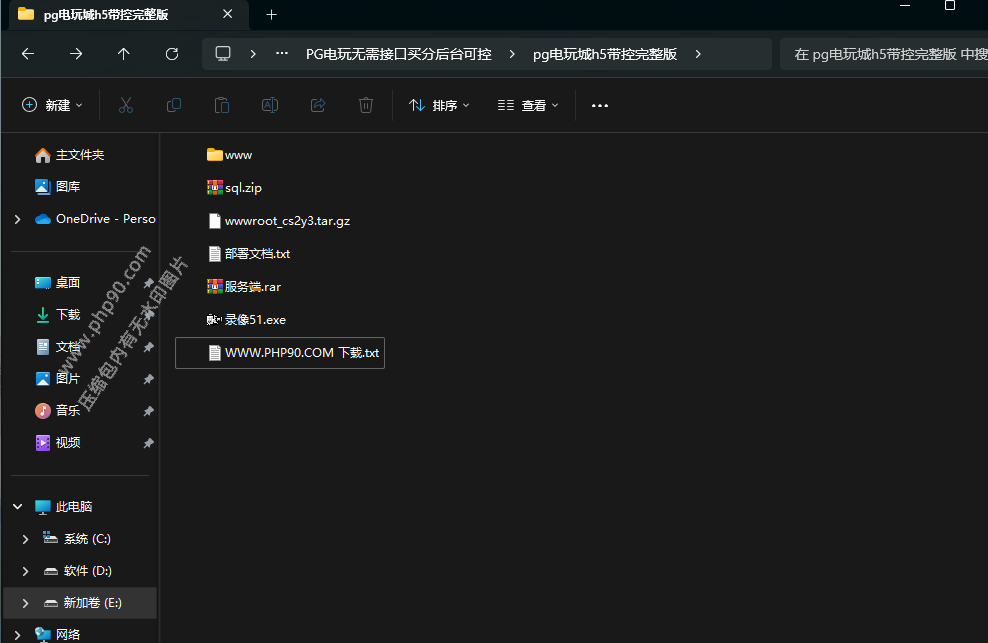Open the three-dots more options menu

pos(600,105)
